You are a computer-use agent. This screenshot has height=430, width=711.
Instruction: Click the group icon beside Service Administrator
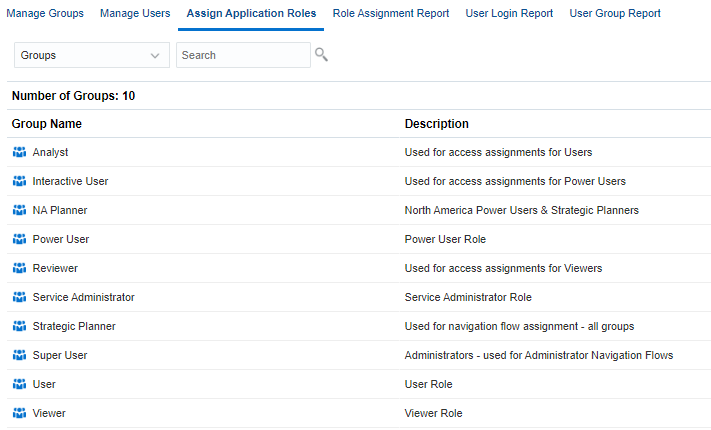tap(19, 297)
